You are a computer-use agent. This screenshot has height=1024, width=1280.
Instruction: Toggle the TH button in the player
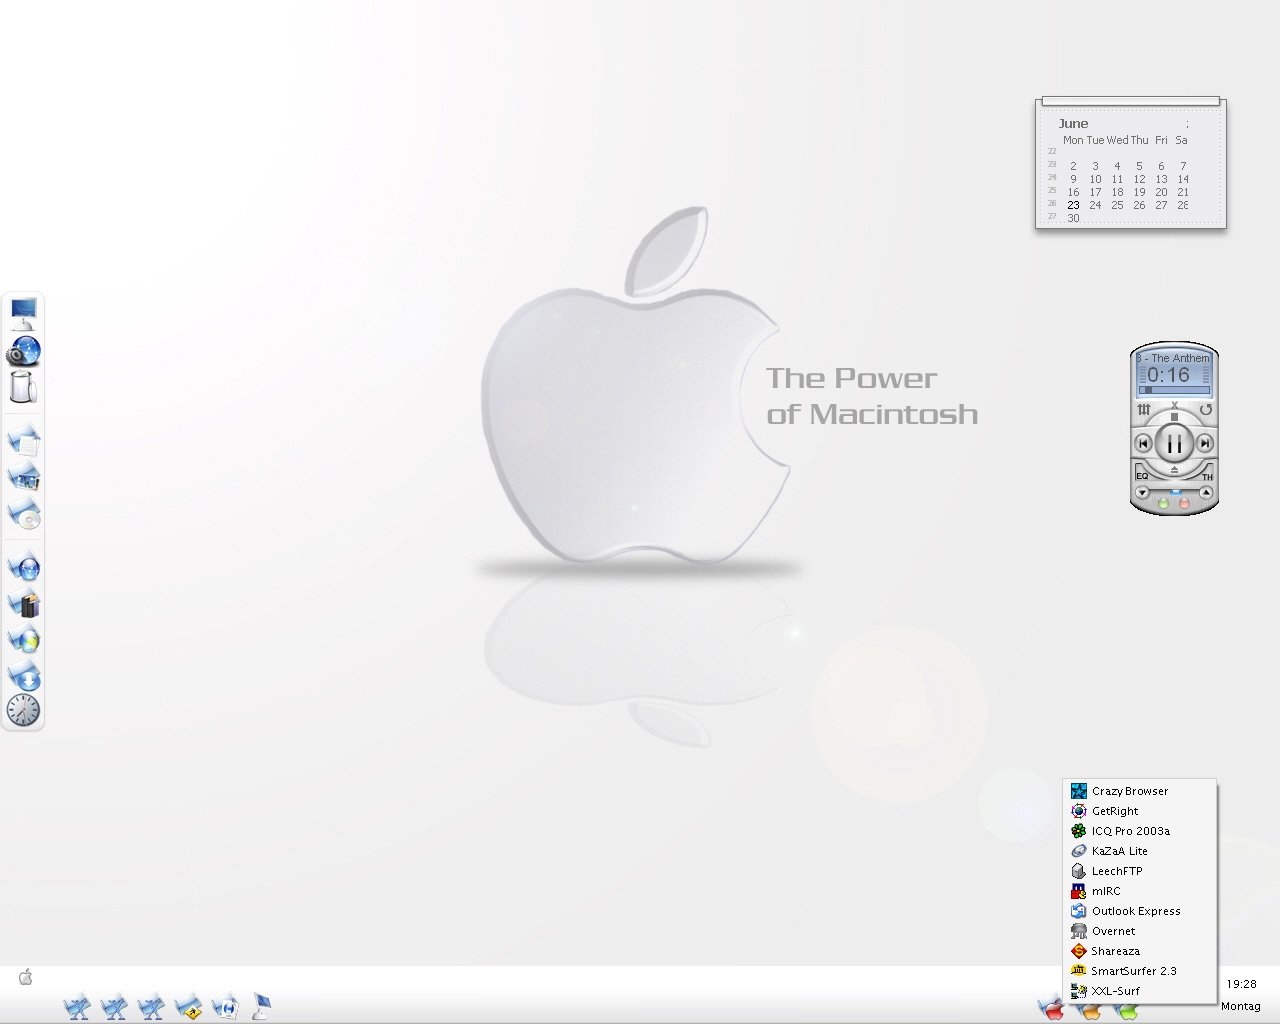[1207, 477]
